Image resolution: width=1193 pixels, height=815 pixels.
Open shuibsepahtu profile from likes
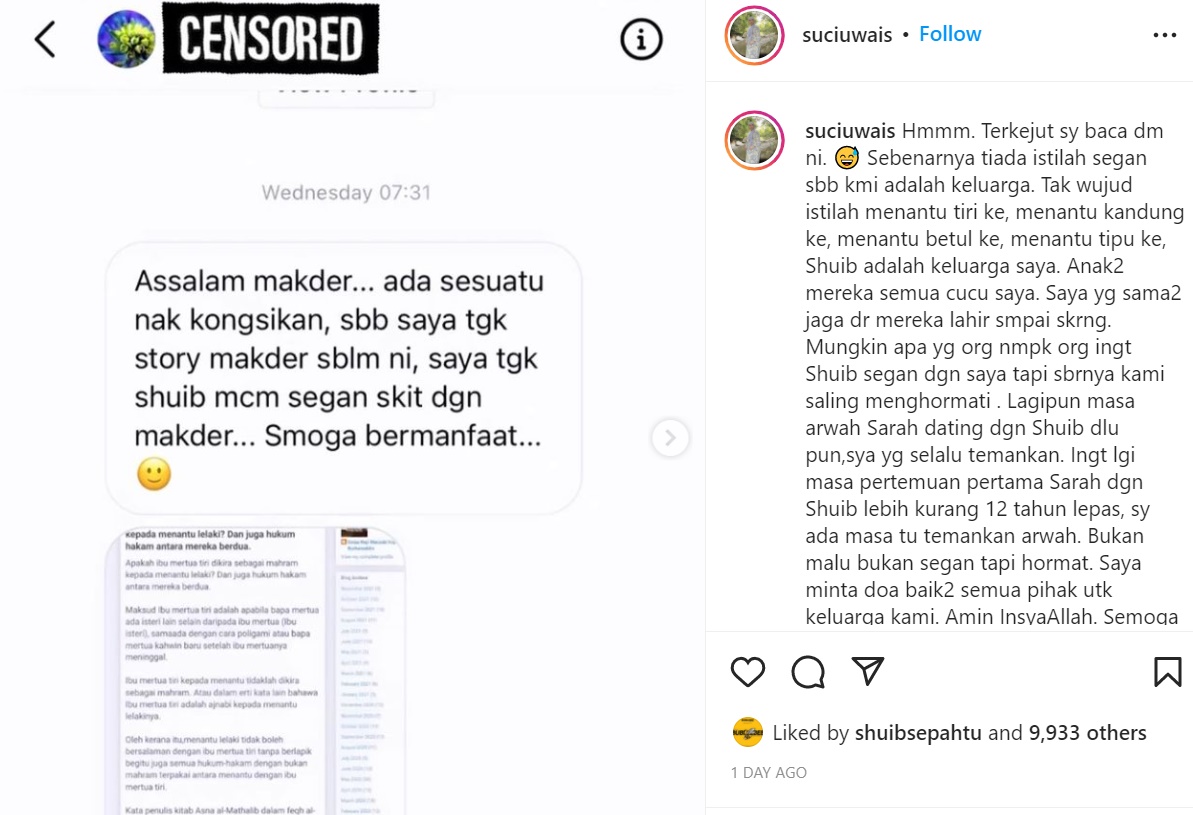[918, 733]
